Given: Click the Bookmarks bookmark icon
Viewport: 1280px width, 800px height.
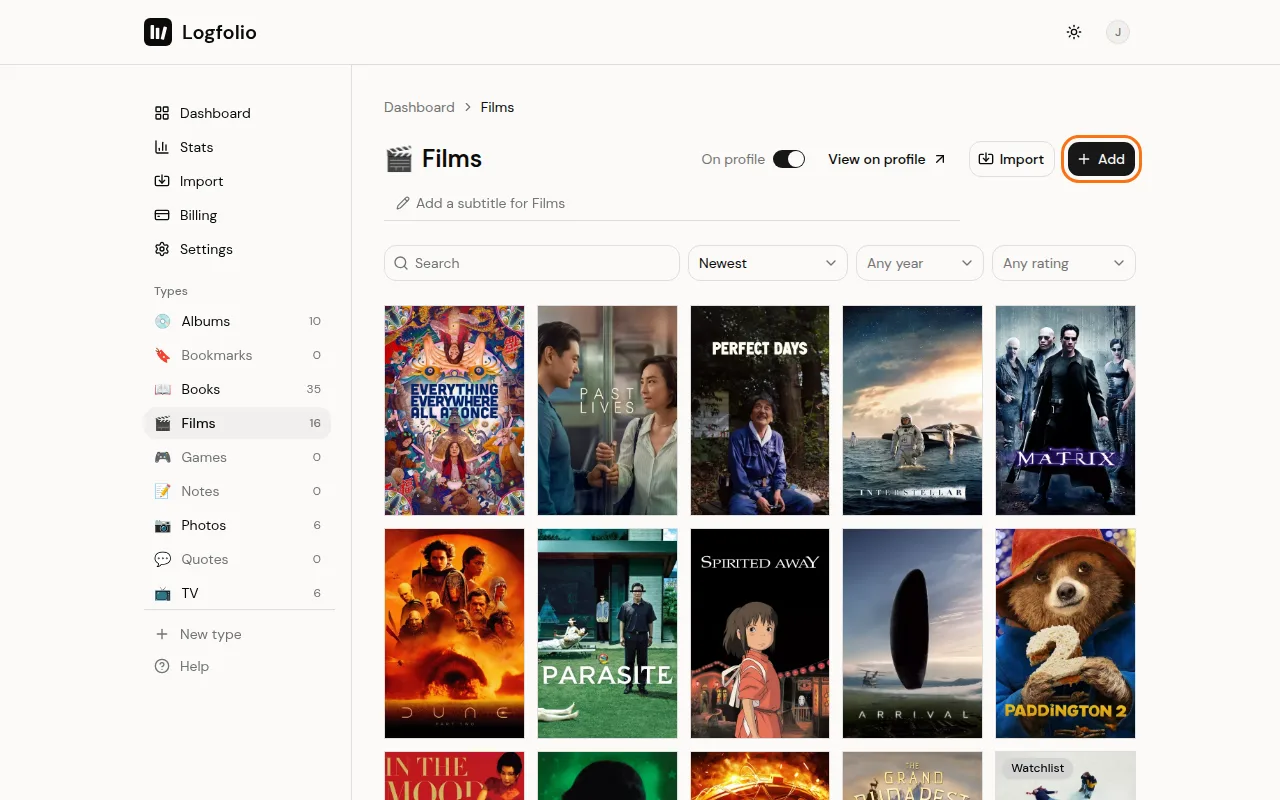Looking at the screenshot, I should click(162, 355).
